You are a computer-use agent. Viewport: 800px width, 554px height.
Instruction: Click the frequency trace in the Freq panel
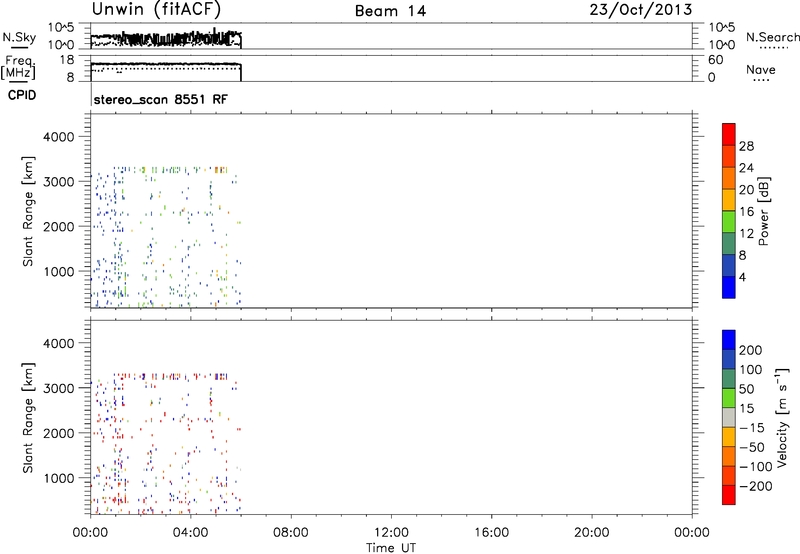[x=166, y=64]
